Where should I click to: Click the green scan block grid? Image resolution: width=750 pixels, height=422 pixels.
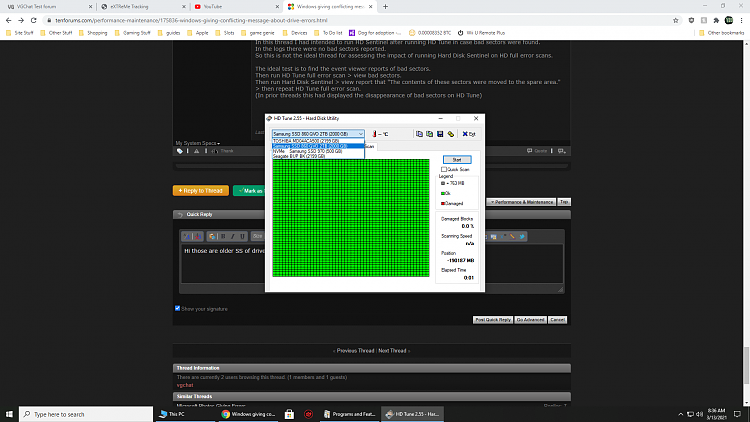(x=351, y=218)
